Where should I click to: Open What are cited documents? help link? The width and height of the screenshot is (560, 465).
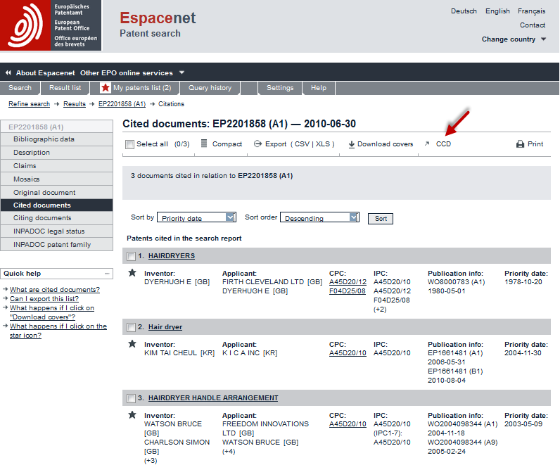tap(55, 289)
